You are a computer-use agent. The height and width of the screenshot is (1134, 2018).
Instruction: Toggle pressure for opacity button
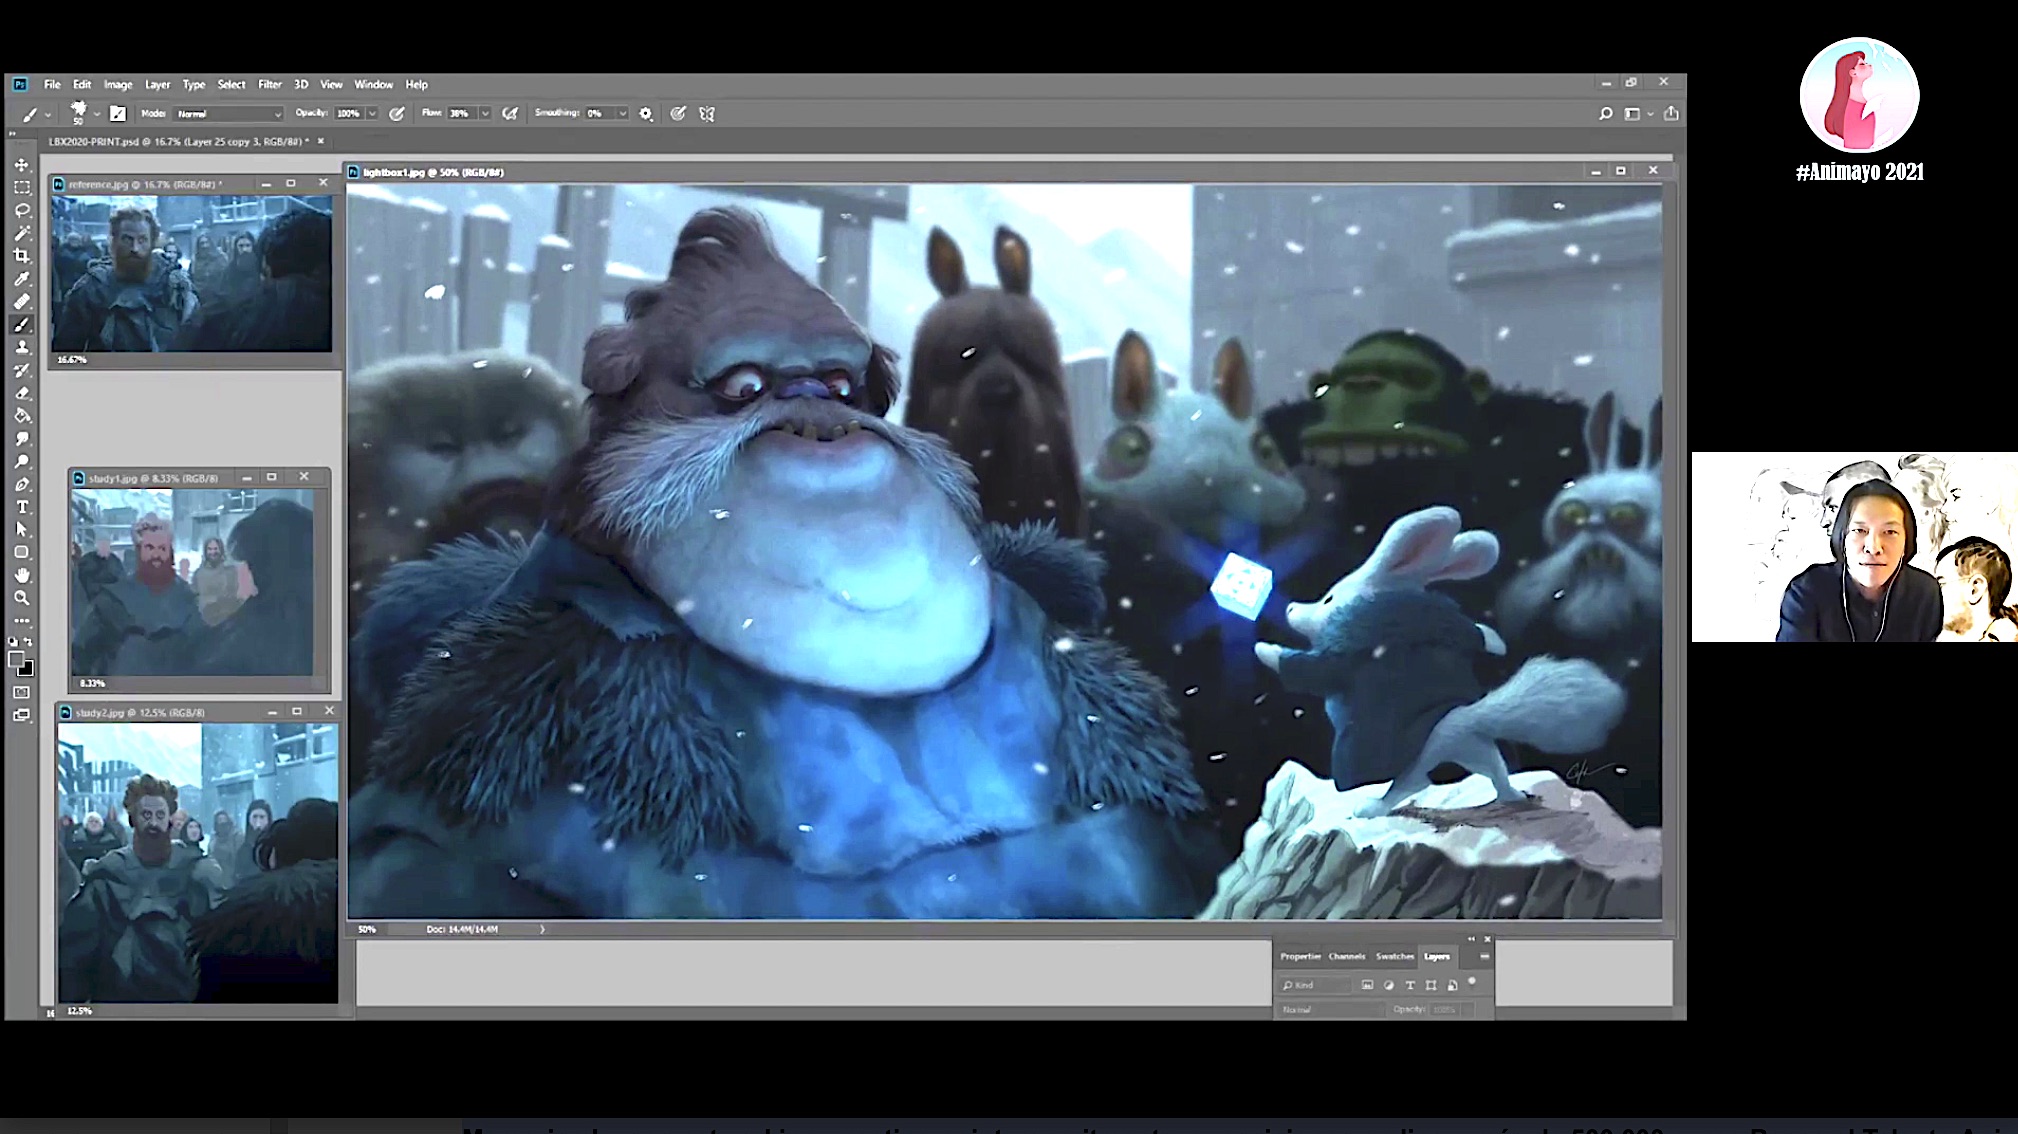(x=397, y=114)
